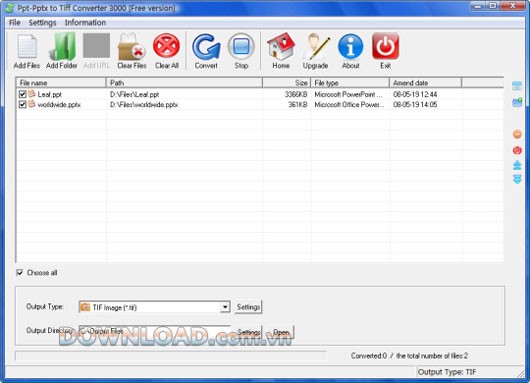
Task: Click the Converted 0 total files status text
Action: (409, 356)
